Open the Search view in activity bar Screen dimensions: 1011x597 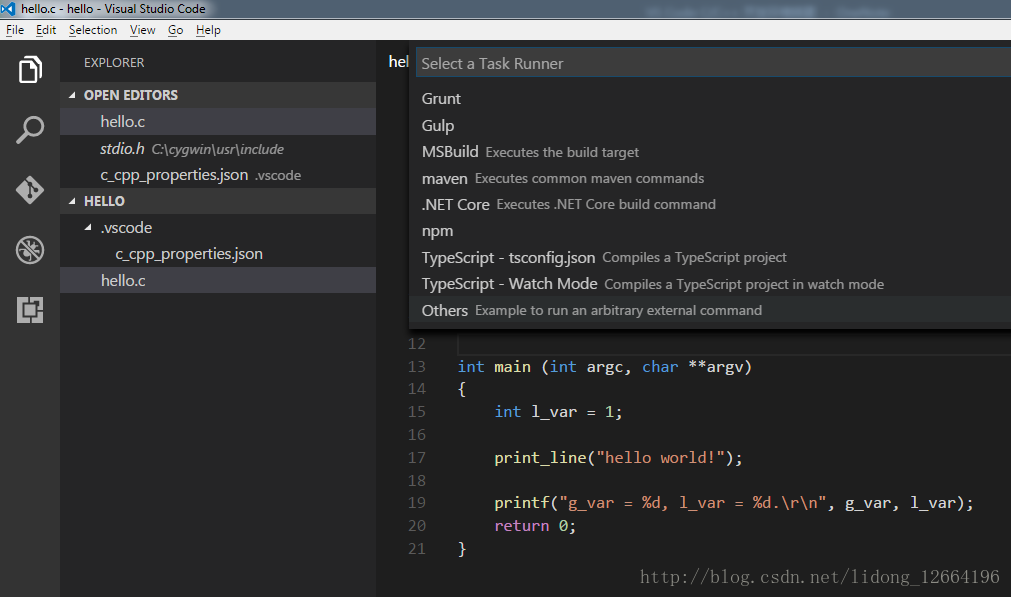click(x=30, y=130)
